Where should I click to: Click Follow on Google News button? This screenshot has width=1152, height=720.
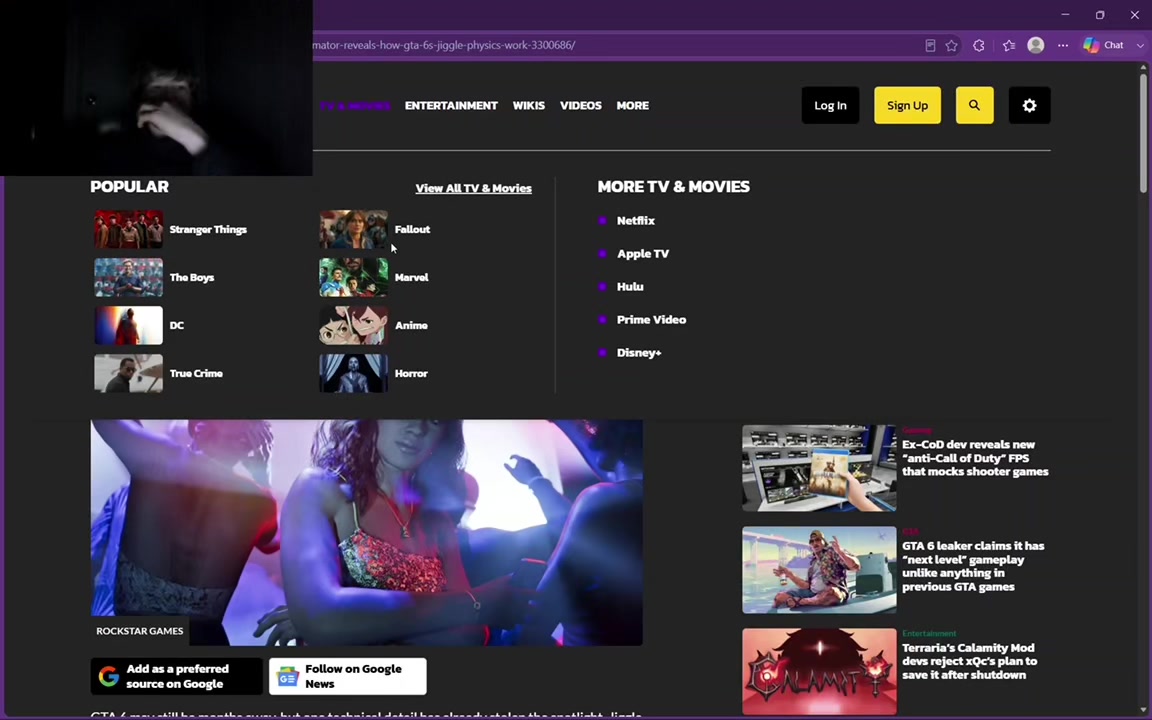[348, 676]
